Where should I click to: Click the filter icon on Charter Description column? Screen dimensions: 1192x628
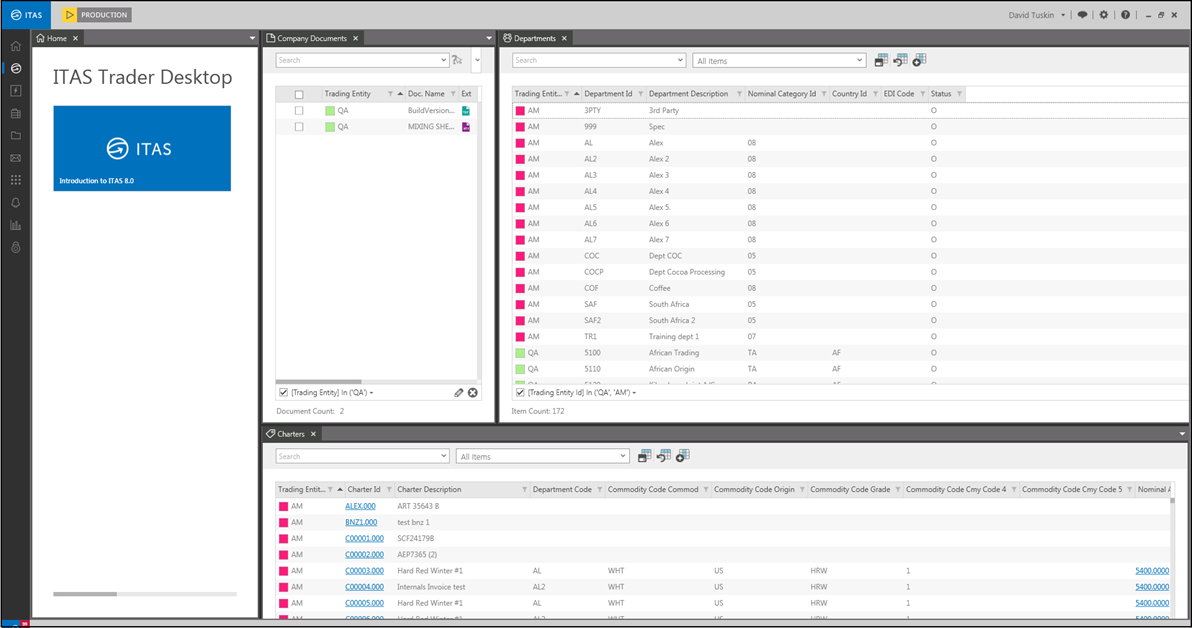[525, 490]
